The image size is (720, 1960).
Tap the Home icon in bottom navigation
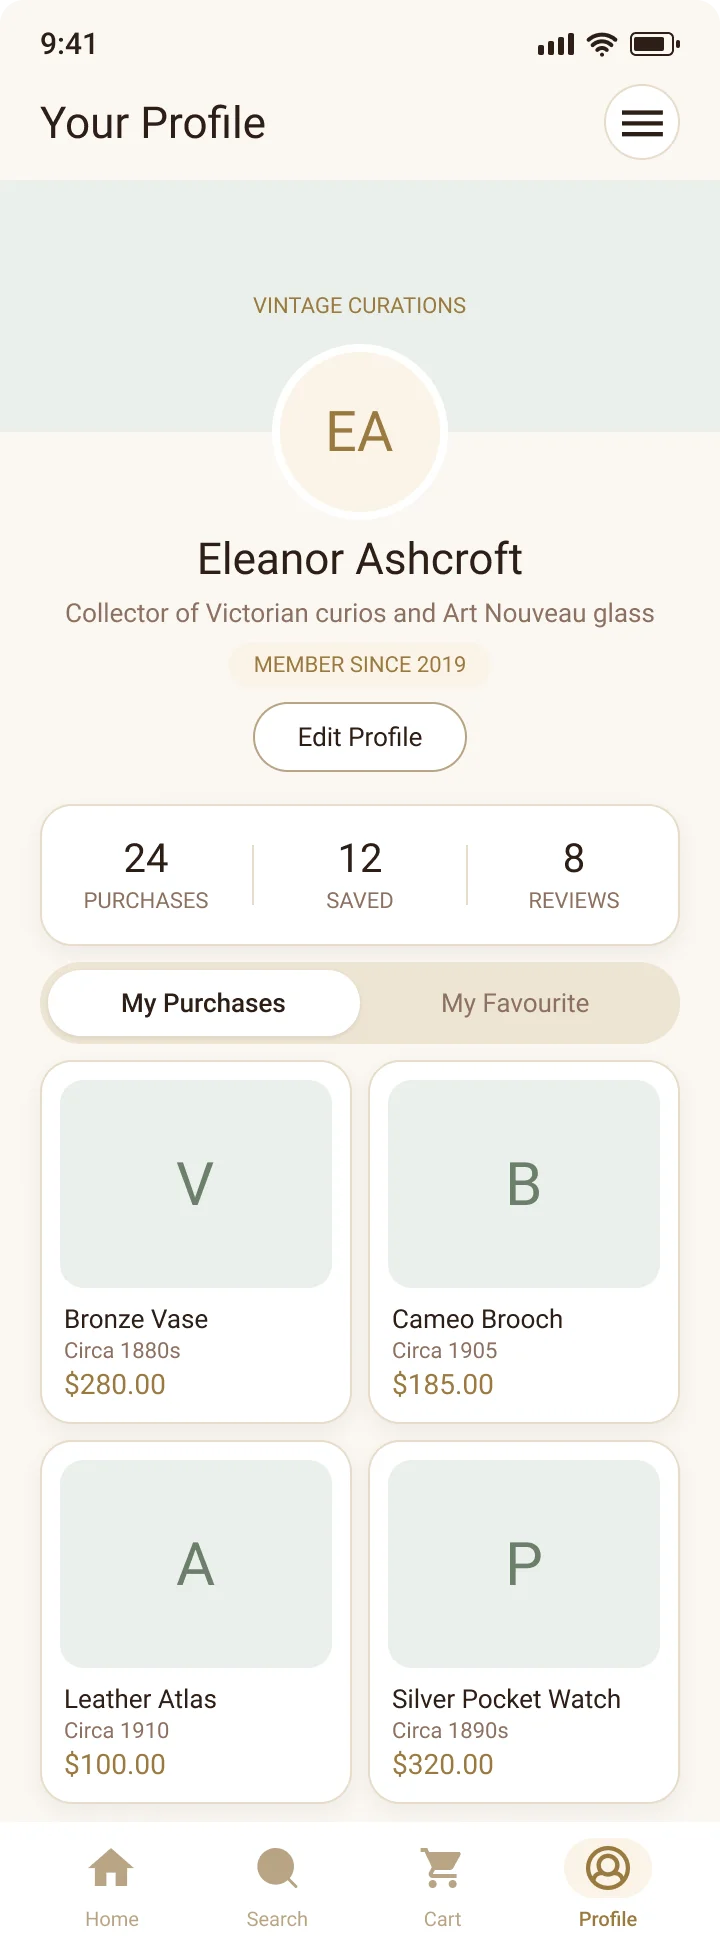(x=112, y=1868)
